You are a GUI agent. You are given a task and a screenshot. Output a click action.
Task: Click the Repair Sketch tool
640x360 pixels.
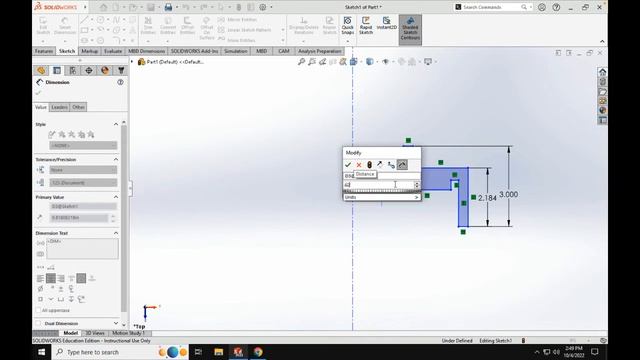point(329,26)
